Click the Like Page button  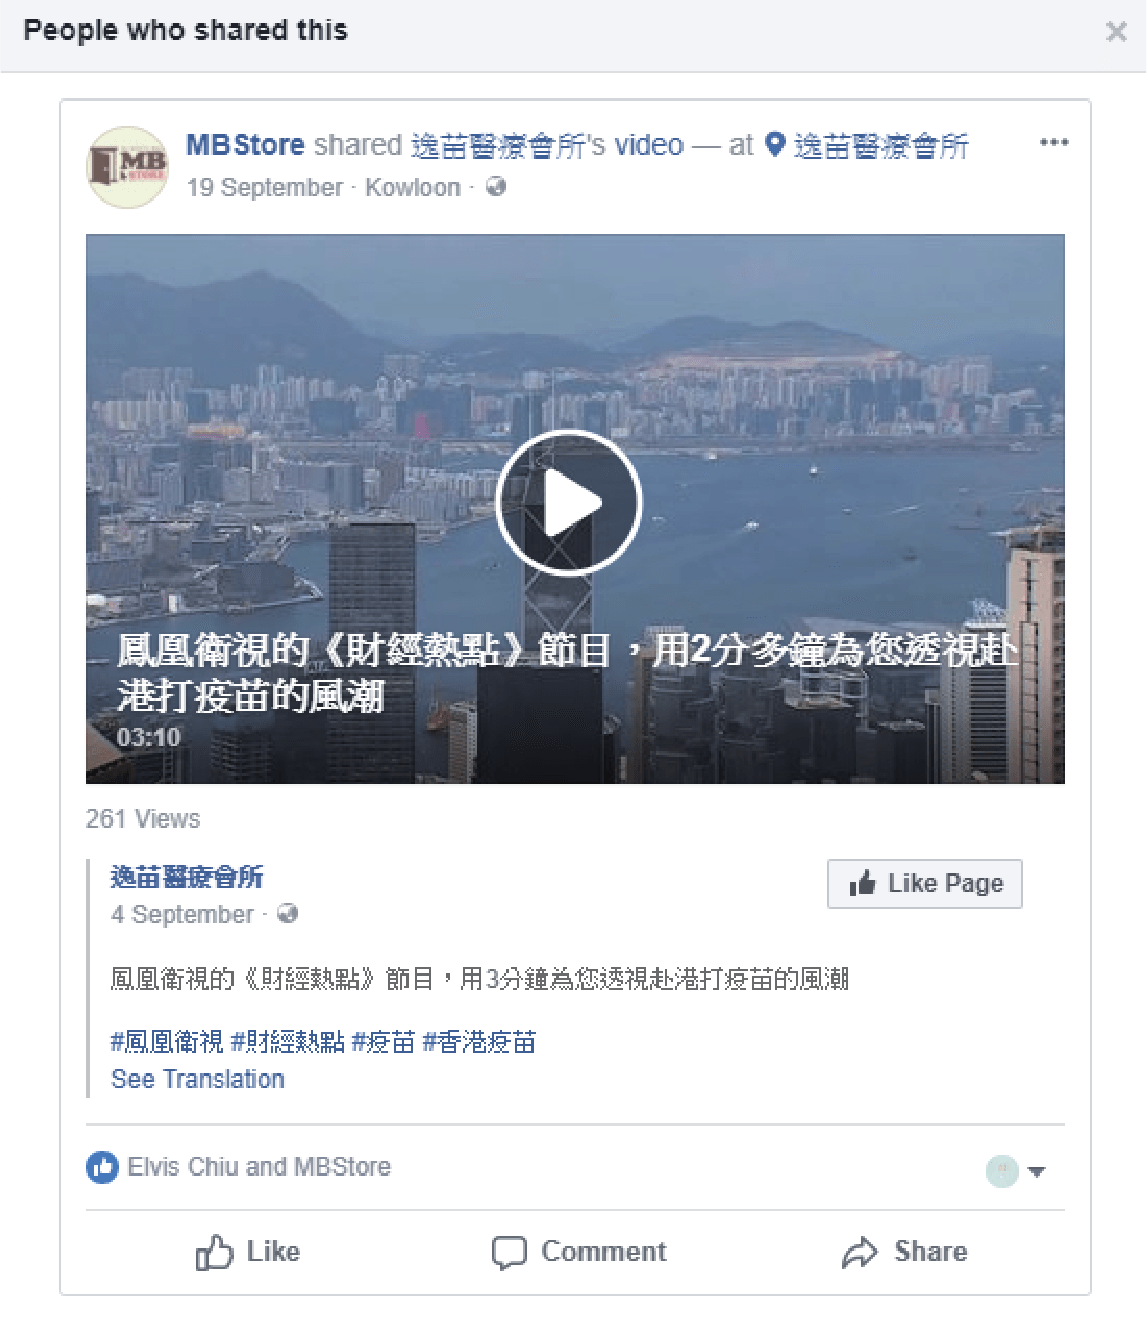tap(925, 884)
